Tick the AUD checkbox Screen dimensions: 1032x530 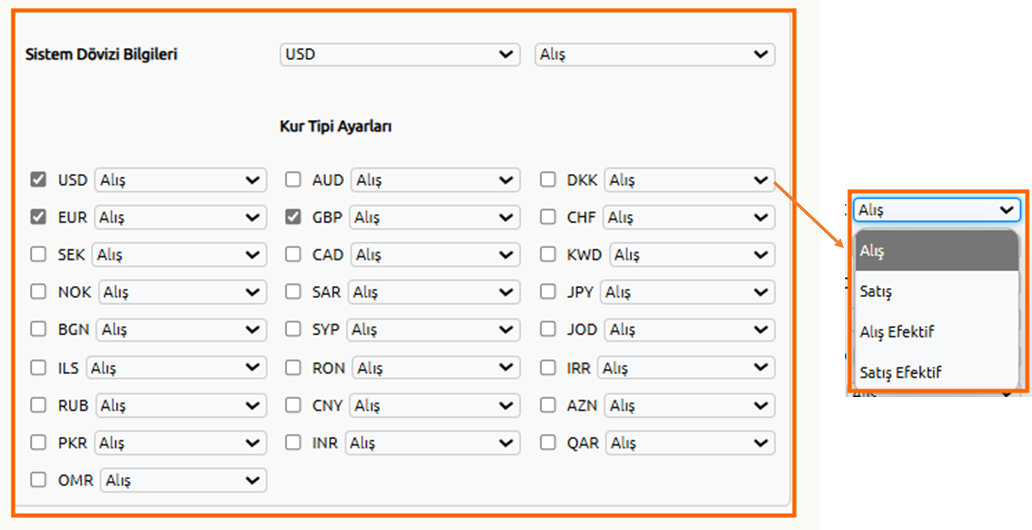pyautogui.click(x=293, y=179)
